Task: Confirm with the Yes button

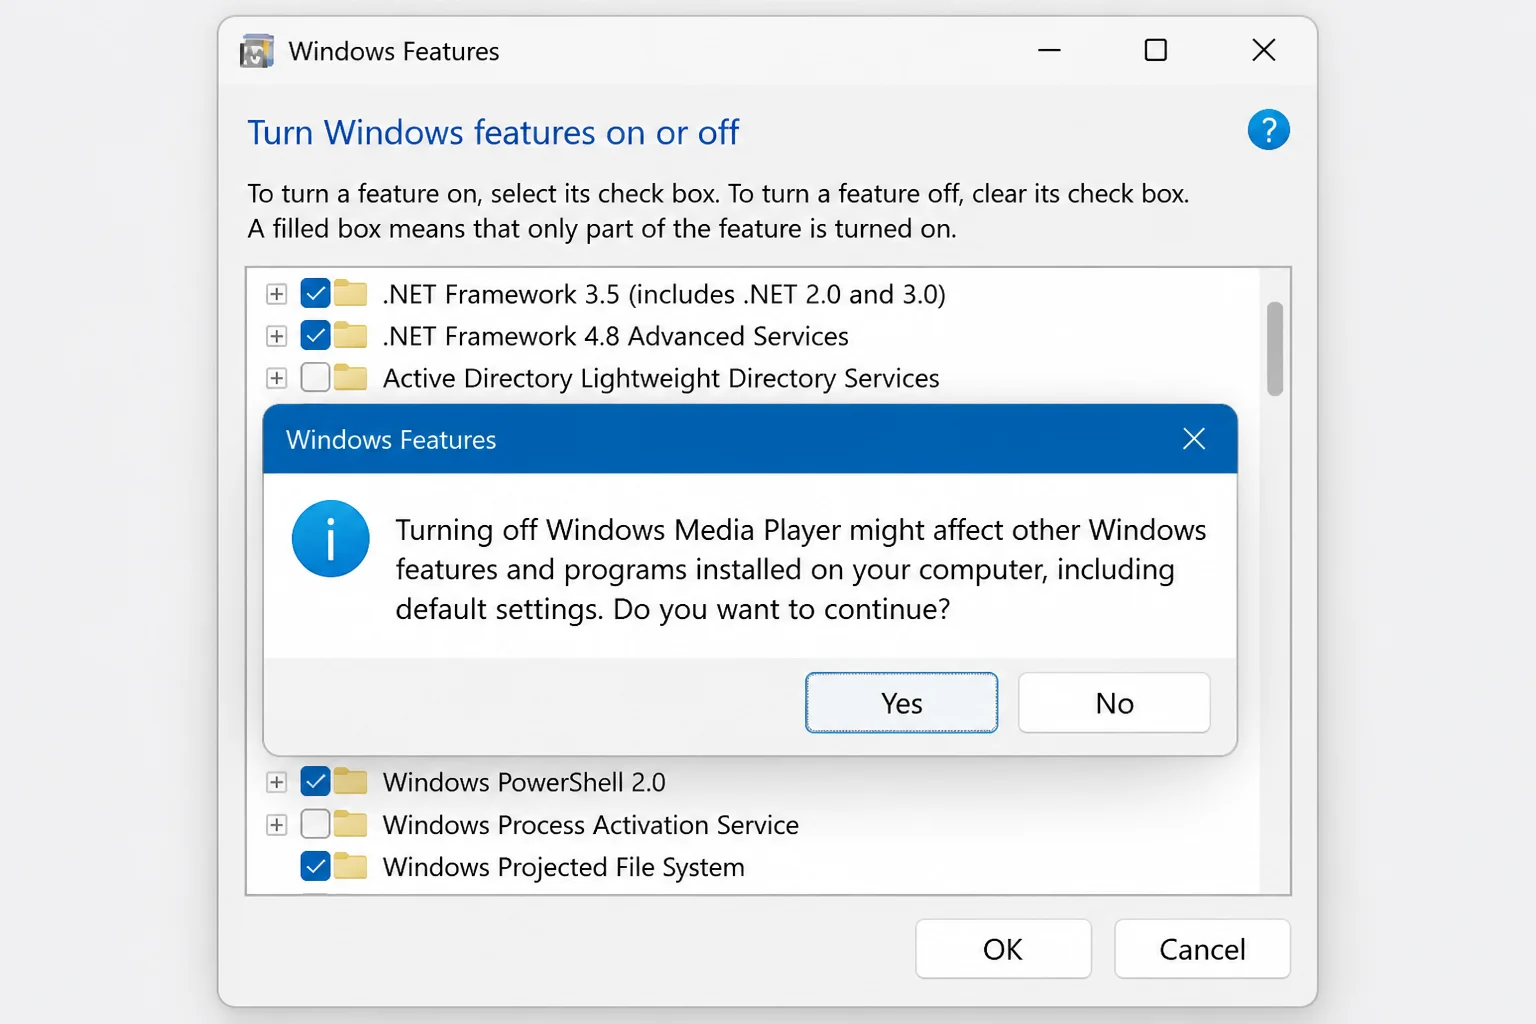Action: [x=901, y=703]
